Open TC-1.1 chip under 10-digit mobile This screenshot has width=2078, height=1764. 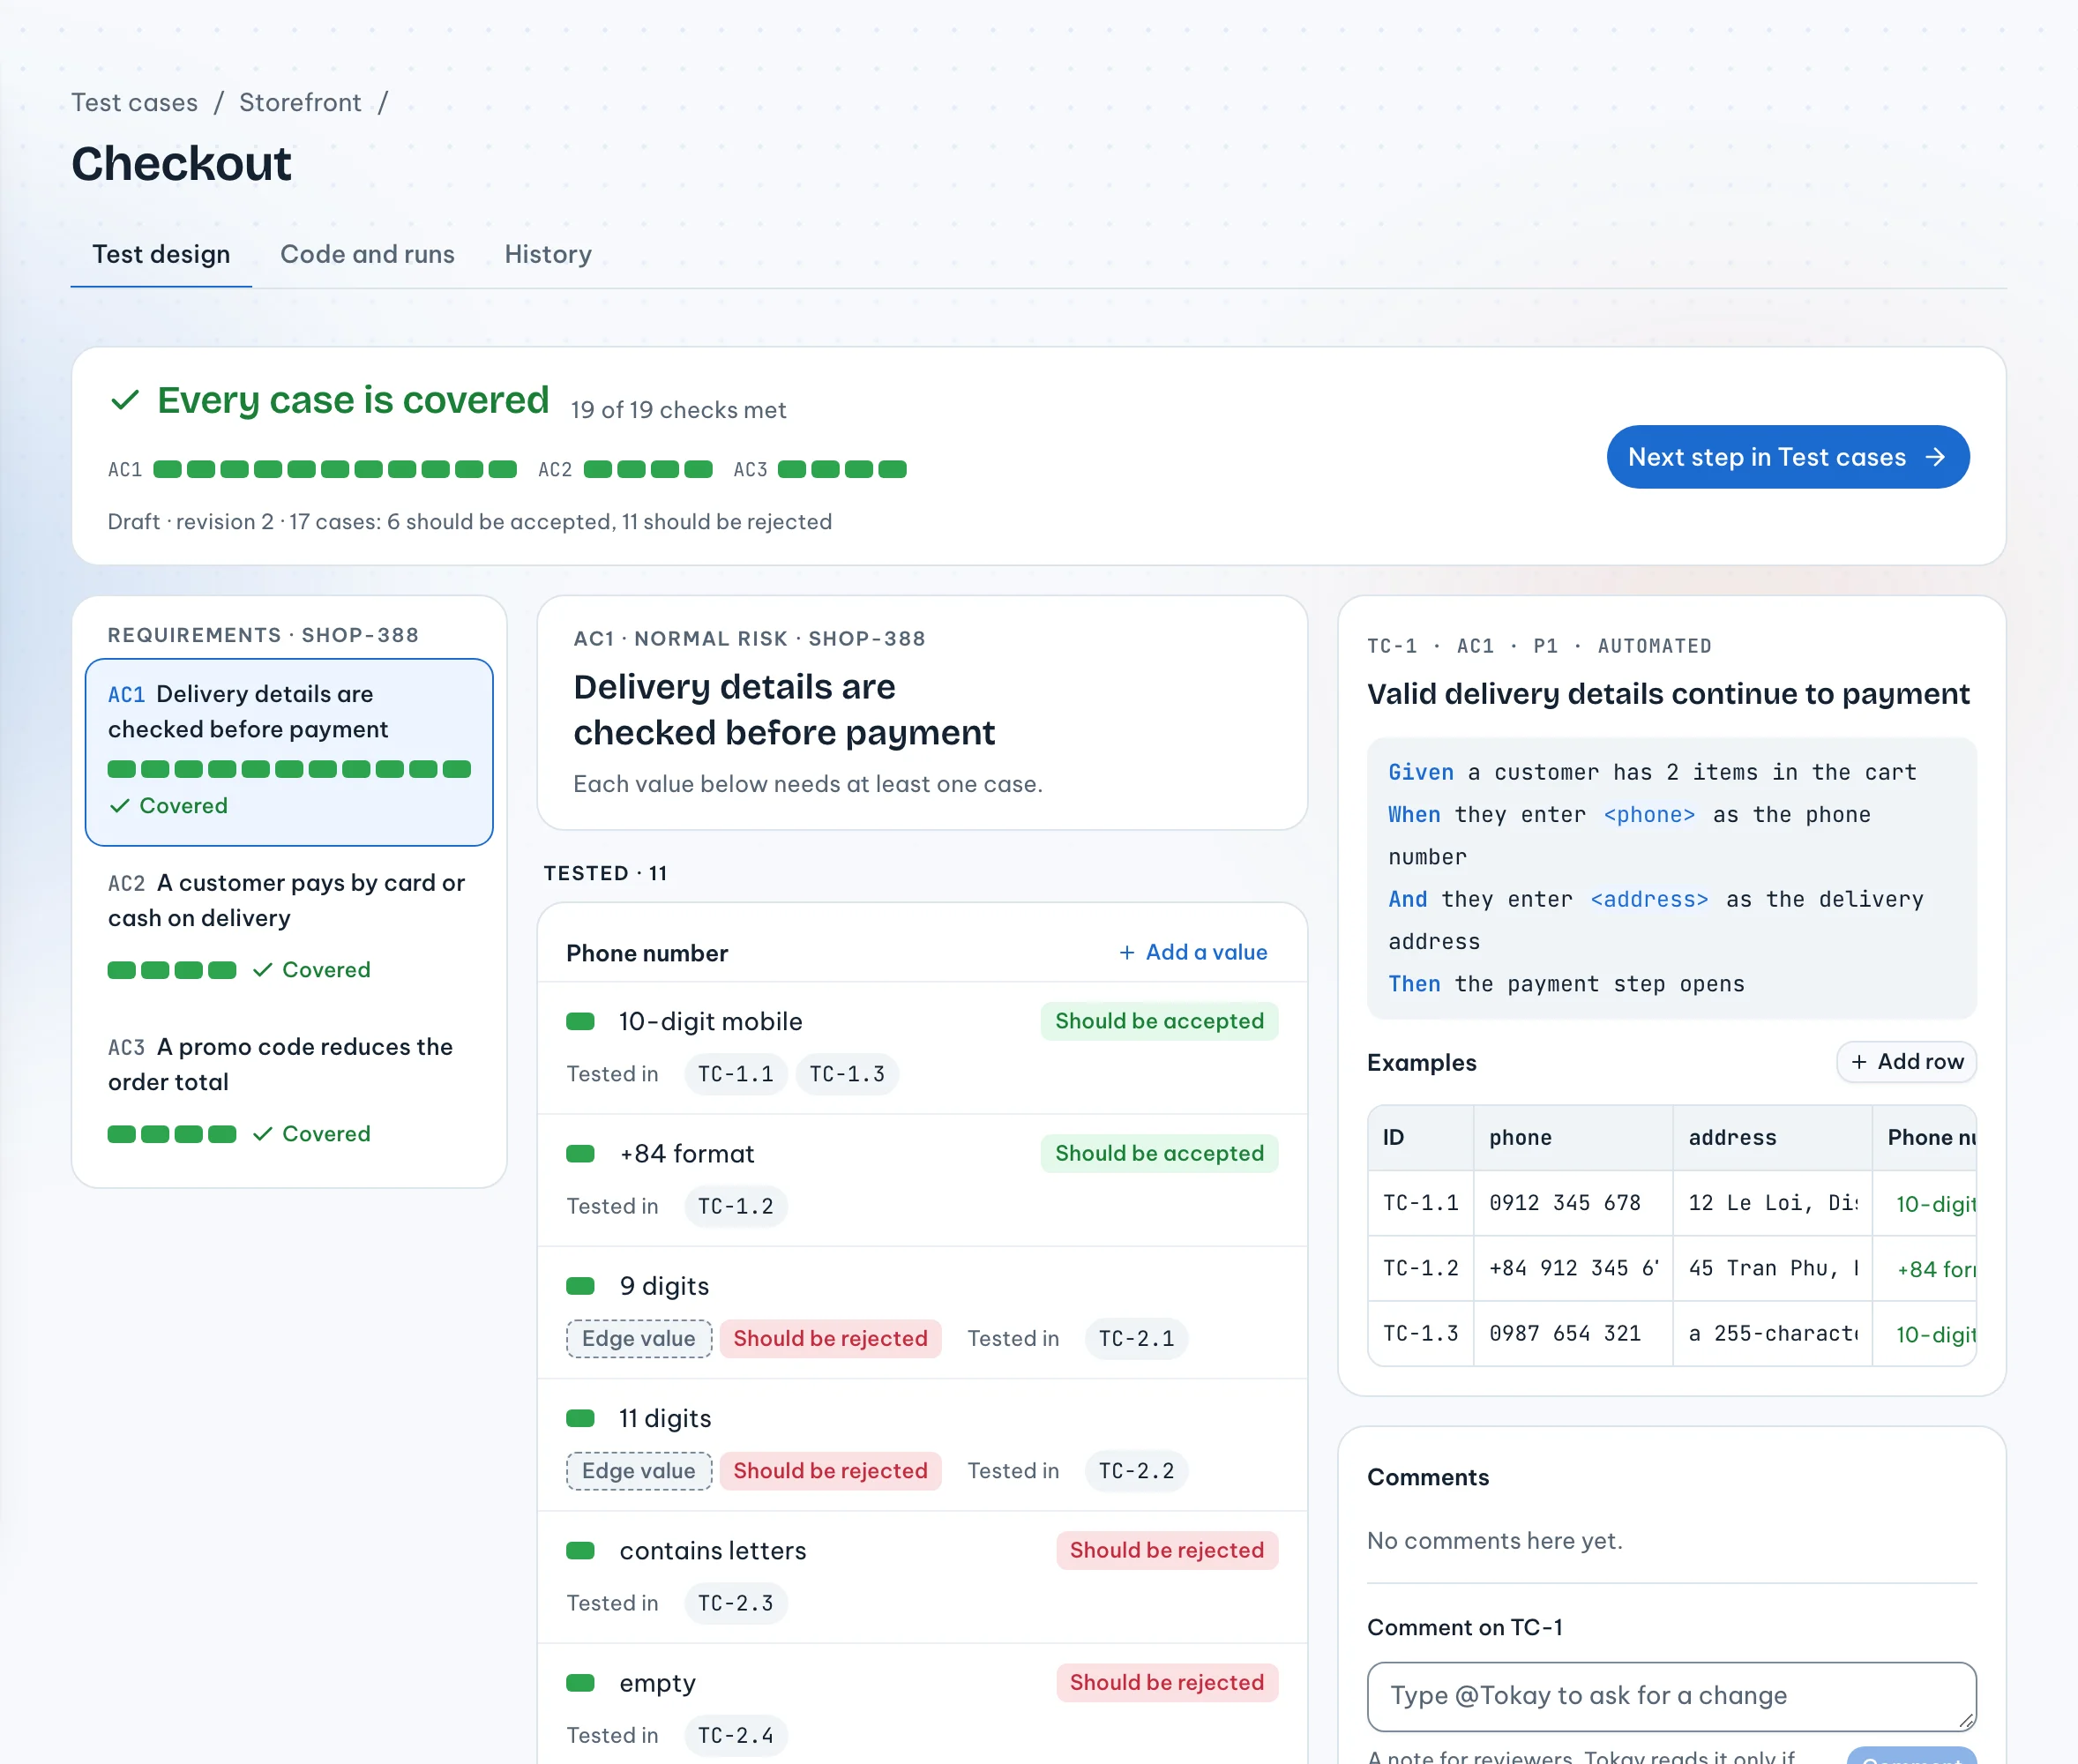[735, 1074]
